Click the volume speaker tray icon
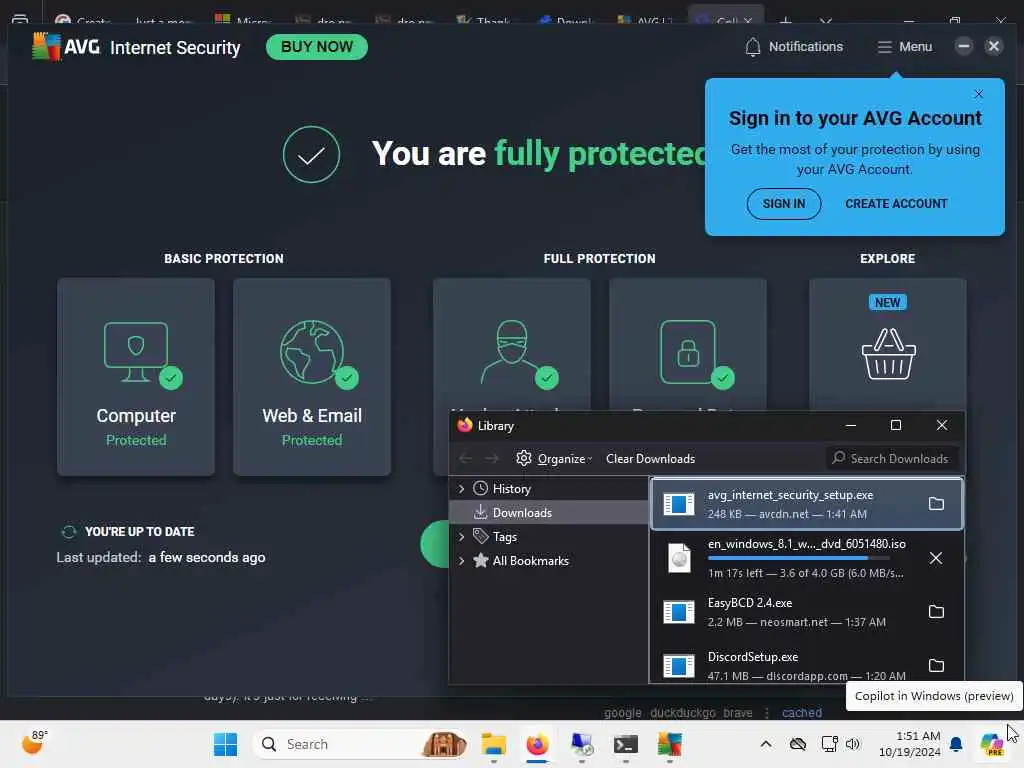 coord(852,744)
